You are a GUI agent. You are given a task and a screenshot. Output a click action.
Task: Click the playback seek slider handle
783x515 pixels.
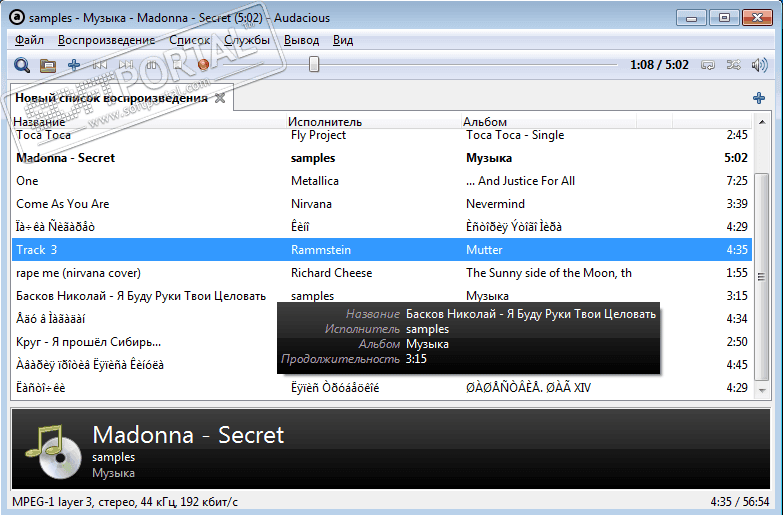tap(314, 64)
